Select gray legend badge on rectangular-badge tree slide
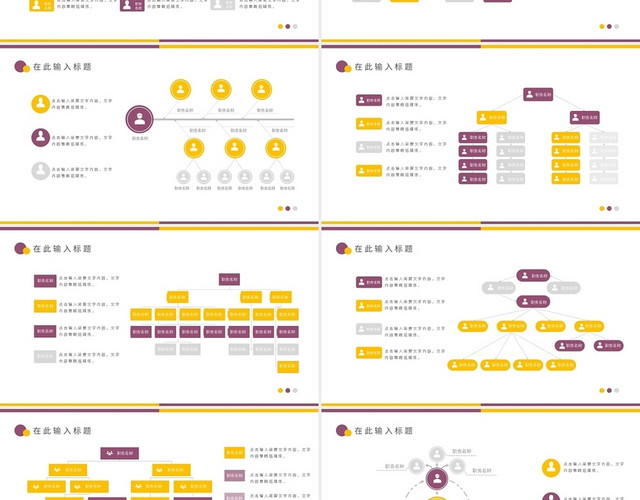The height and width of the screenshot is (500, 640). point(369,147)
